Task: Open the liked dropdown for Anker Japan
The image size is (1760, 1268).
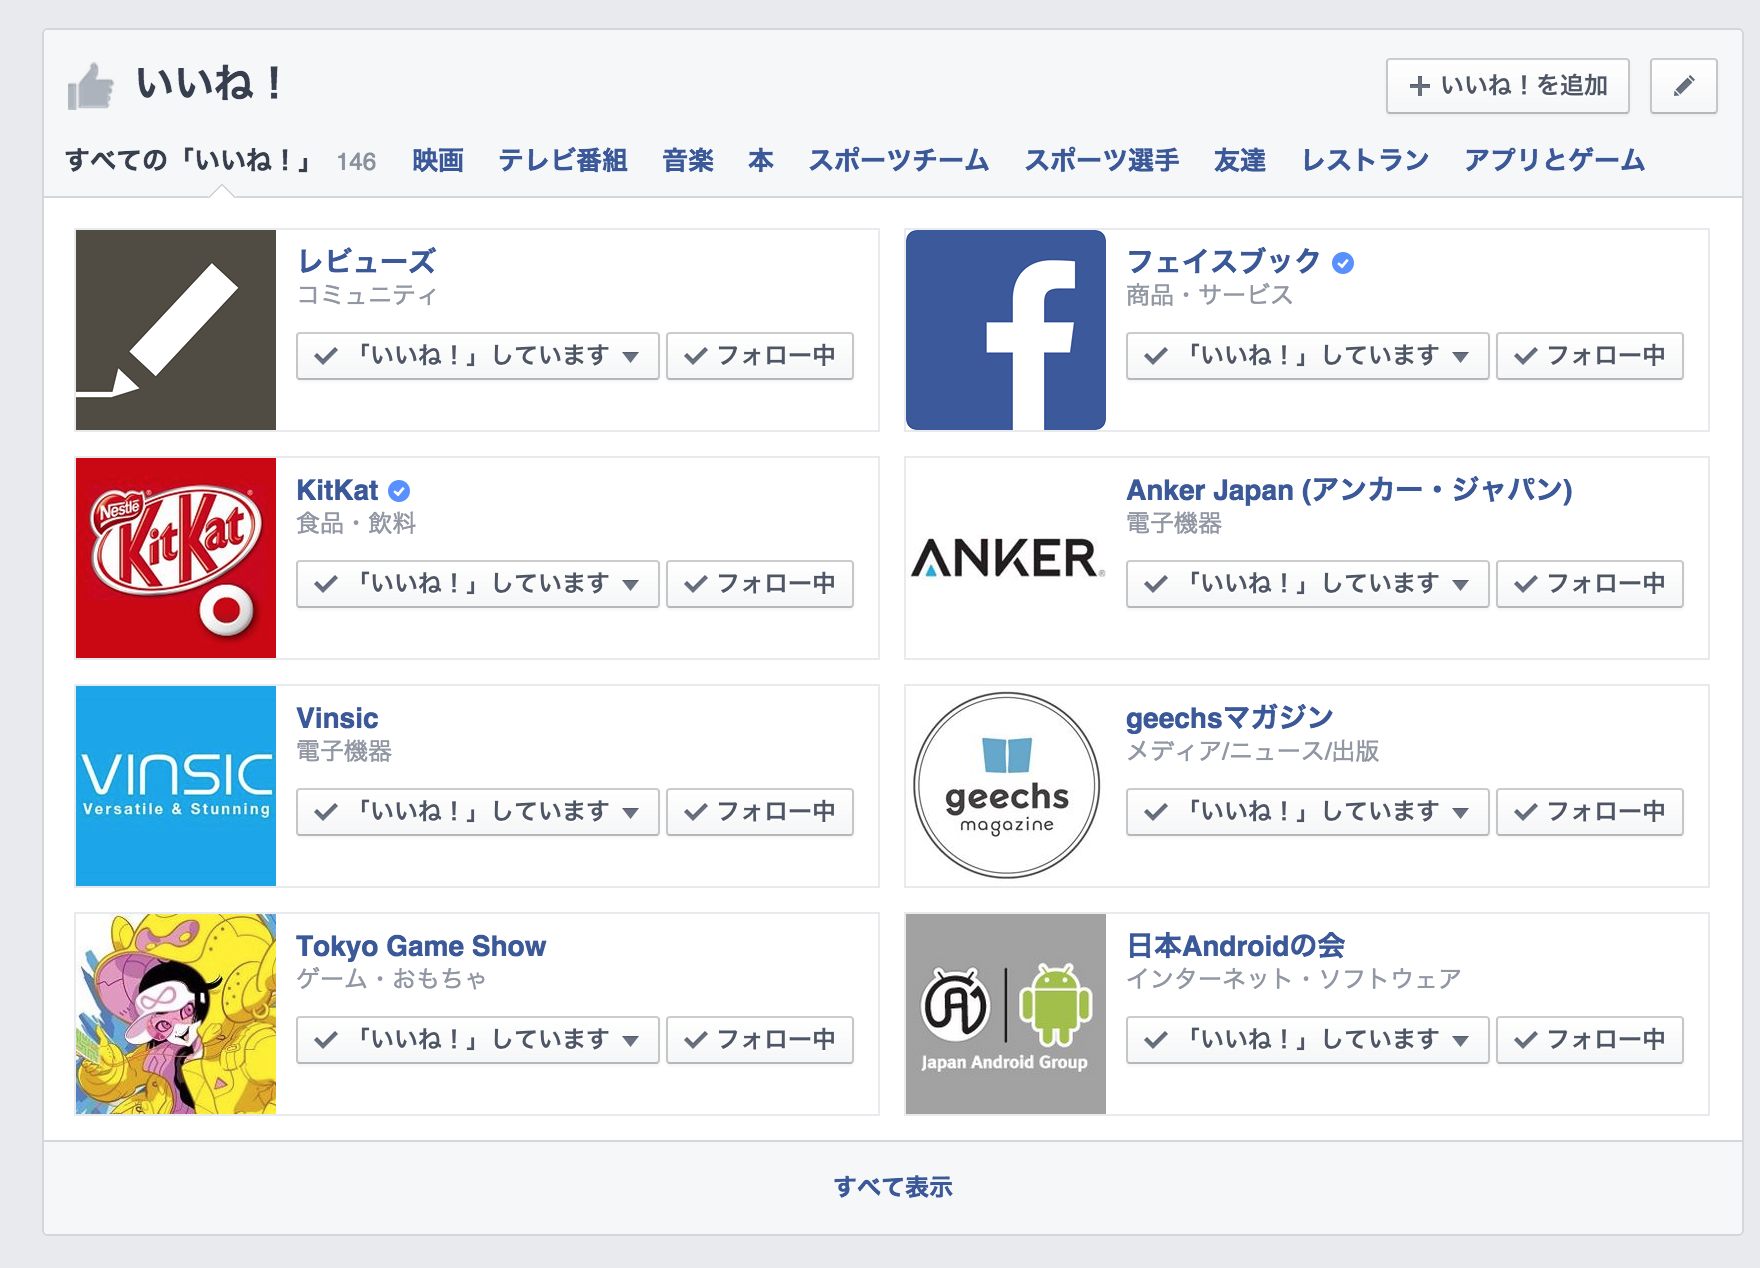Action: pos(1308,584)
